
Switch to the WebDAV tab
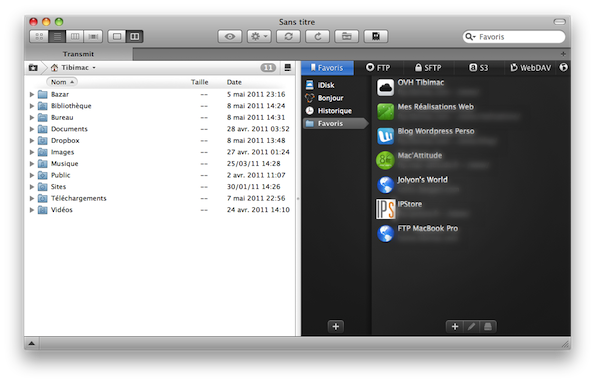[530, 68]
